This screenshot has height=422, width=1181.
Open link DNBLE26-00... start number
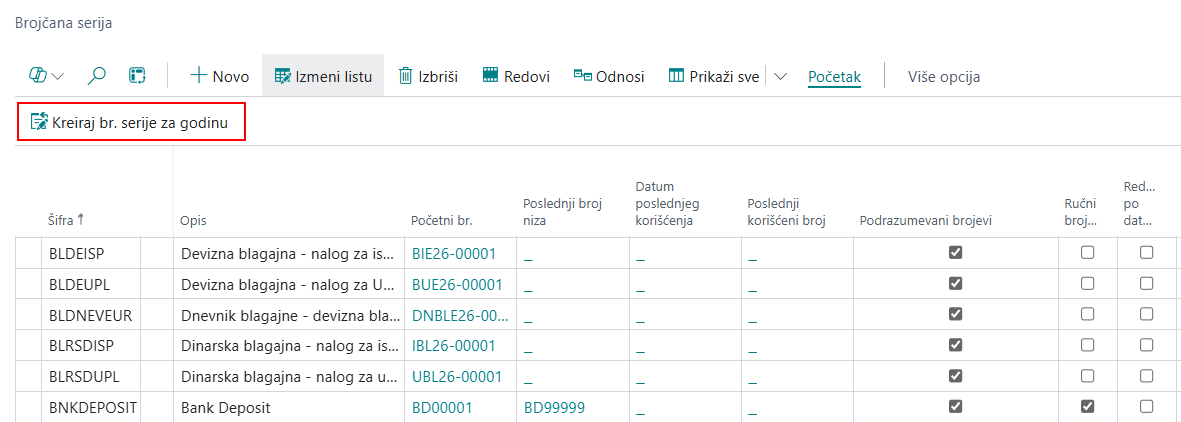point(460,315)
